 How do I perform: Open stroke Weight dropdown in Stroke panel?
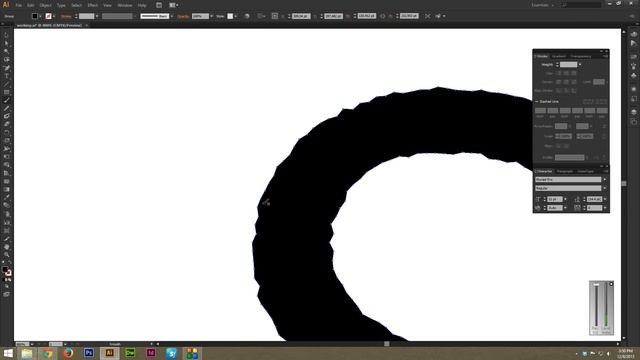[x=580, y=64]
